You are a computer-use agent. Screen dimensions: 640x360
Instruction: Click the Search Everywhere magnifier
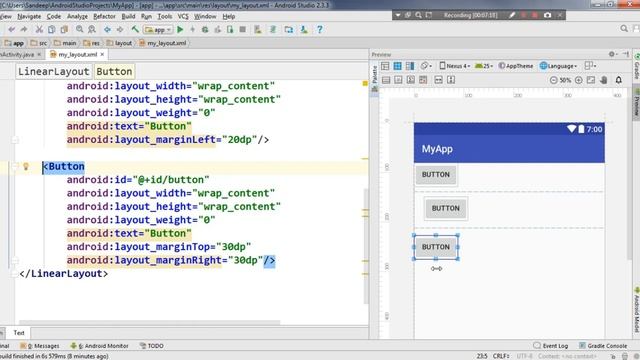pos(624,29)
